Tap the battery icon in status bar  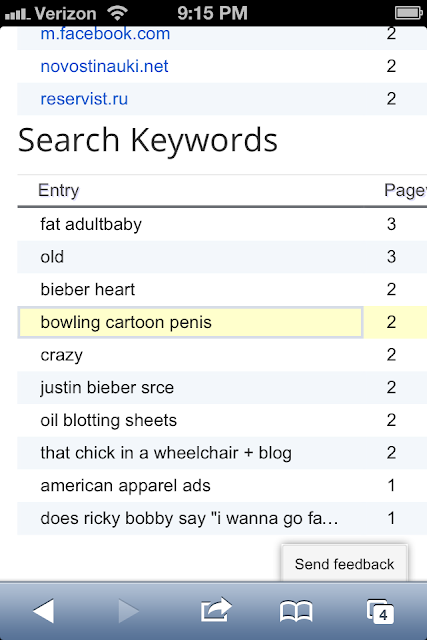(409, 13)
